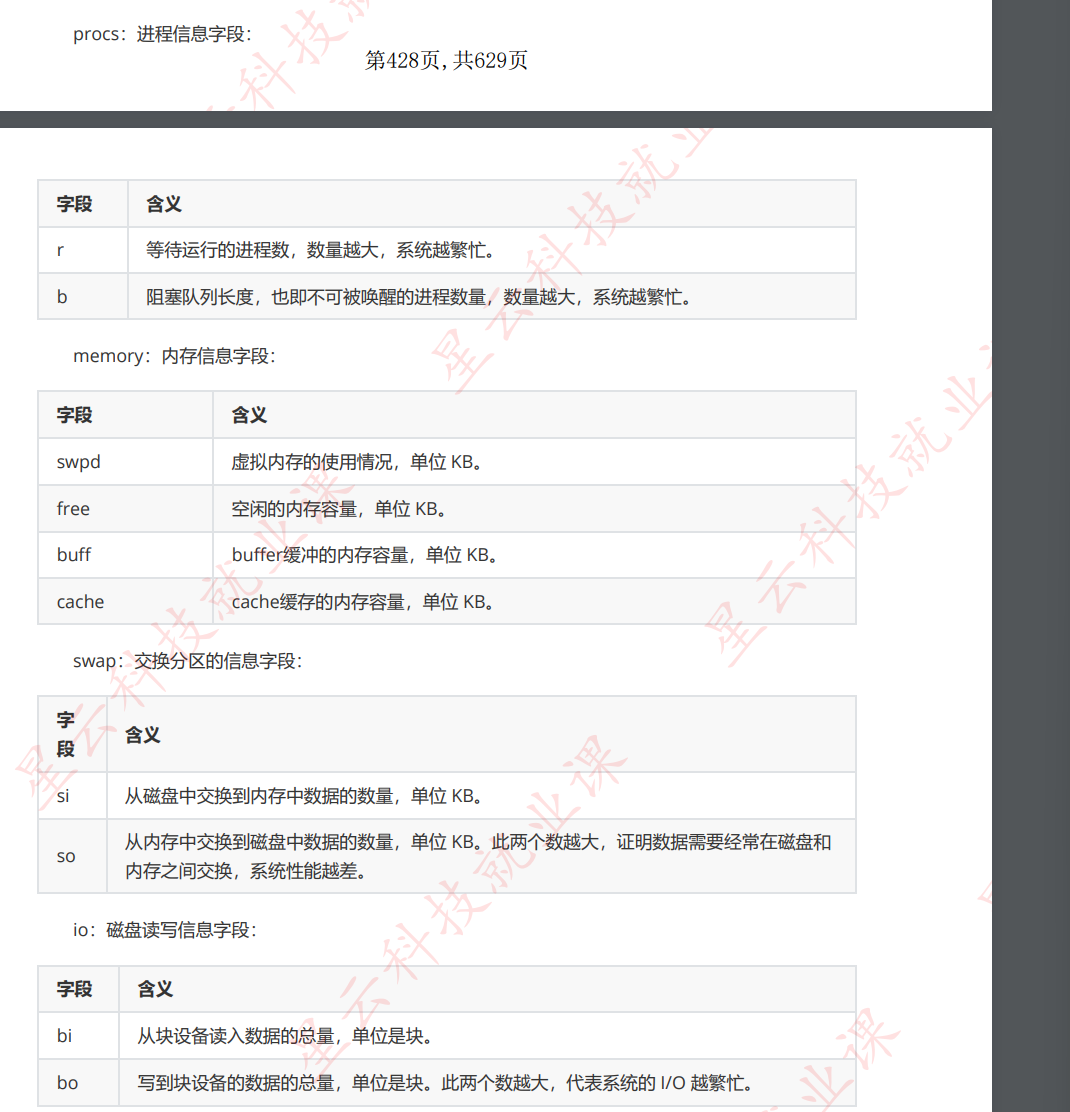This screenshot has width=1070, height=1112.
Task: Click the page footer '第428页,共629页'
Action: point(446,60)
